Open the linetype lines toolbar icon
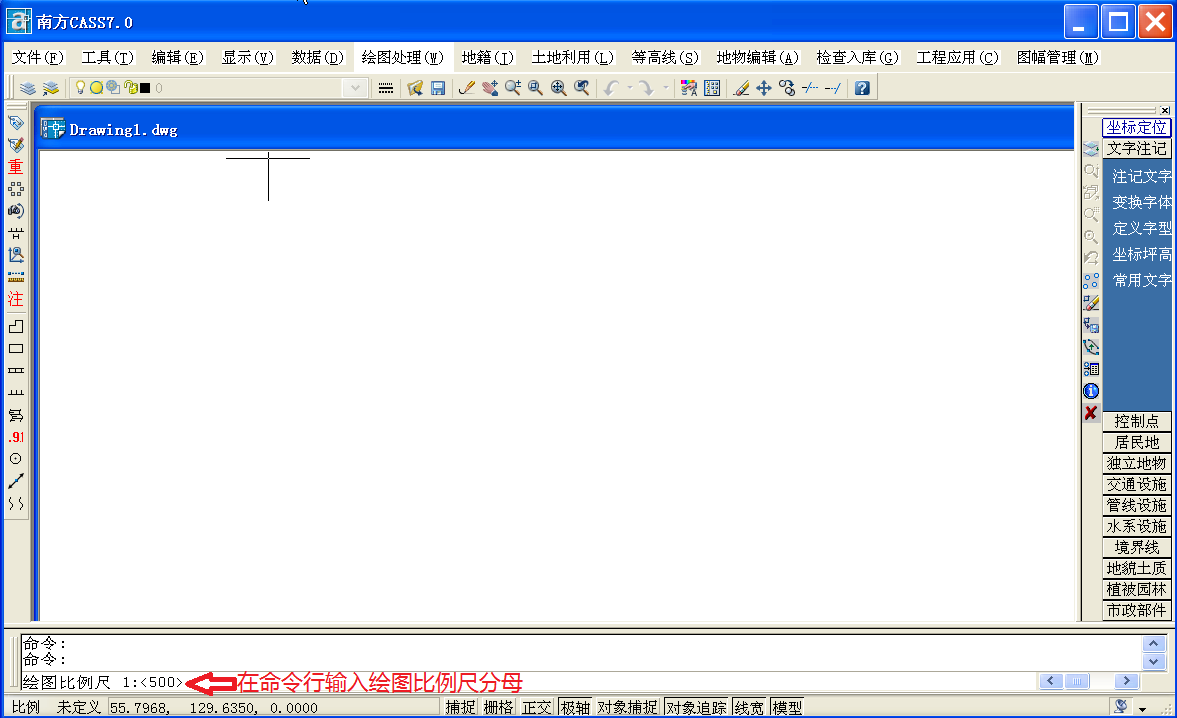This screenshot has height=718, width=1177. click(386, 88)
